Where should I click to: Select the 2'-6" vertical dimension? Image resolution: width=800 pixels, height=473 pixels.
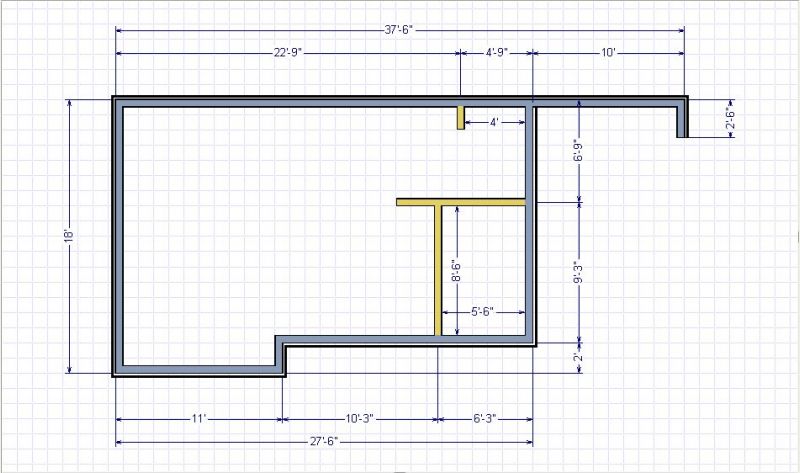pyautogui.click(x=731, y=118)
